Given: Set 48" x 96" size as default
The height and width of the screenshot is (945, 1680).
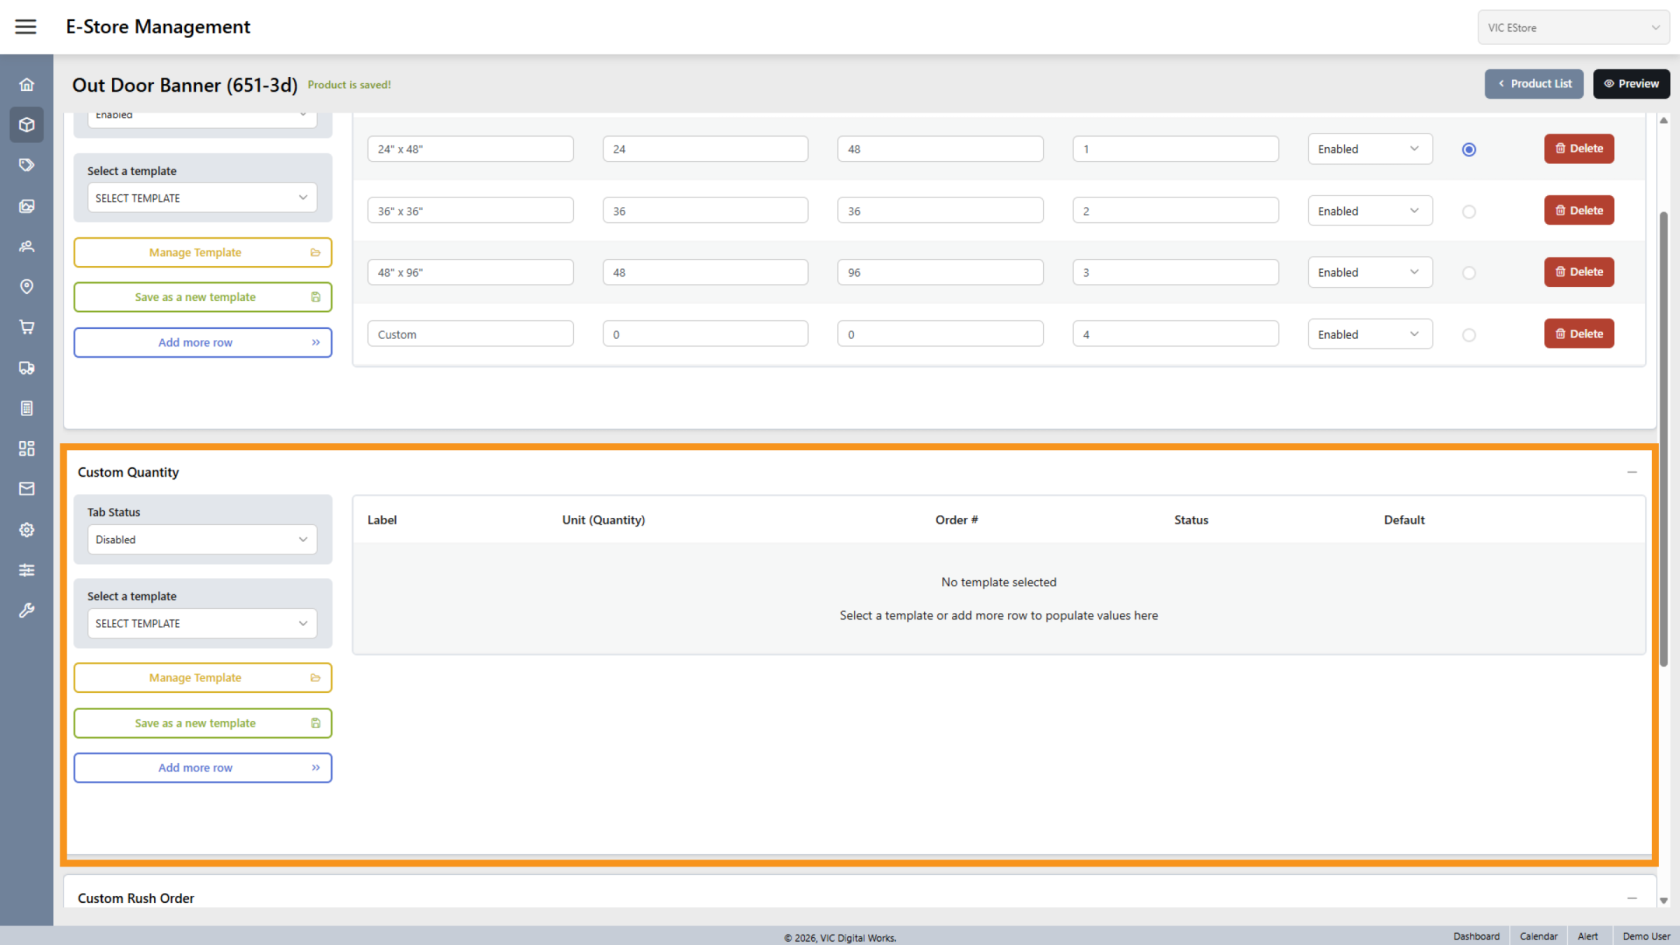Looking at the screenshot, I should pyautogui.click(x=1468, y=273).
